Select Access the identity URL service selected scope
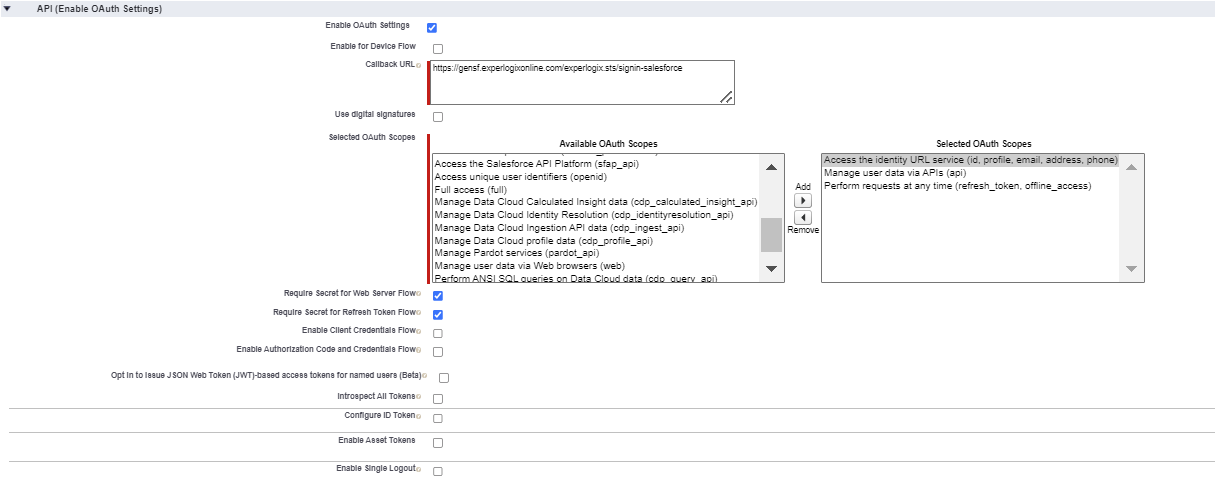 click(x=970, y=160)
